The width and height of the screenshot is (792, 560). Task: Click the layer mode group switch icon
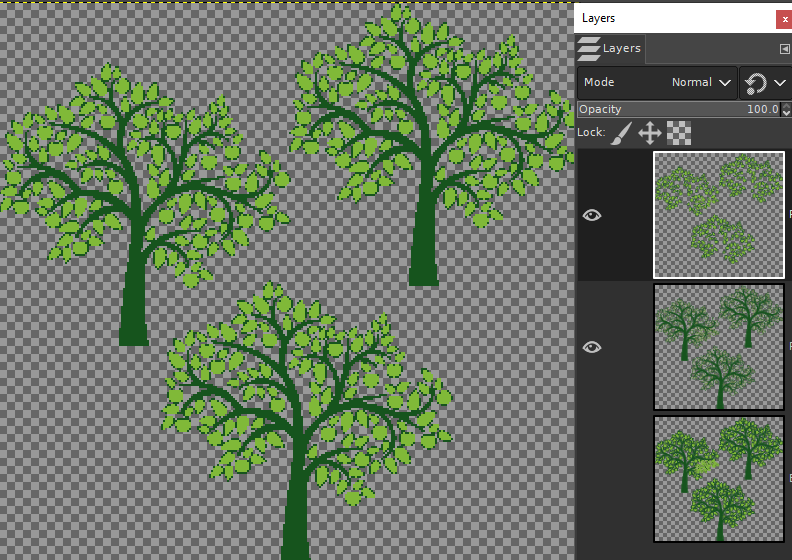(756, 83)
